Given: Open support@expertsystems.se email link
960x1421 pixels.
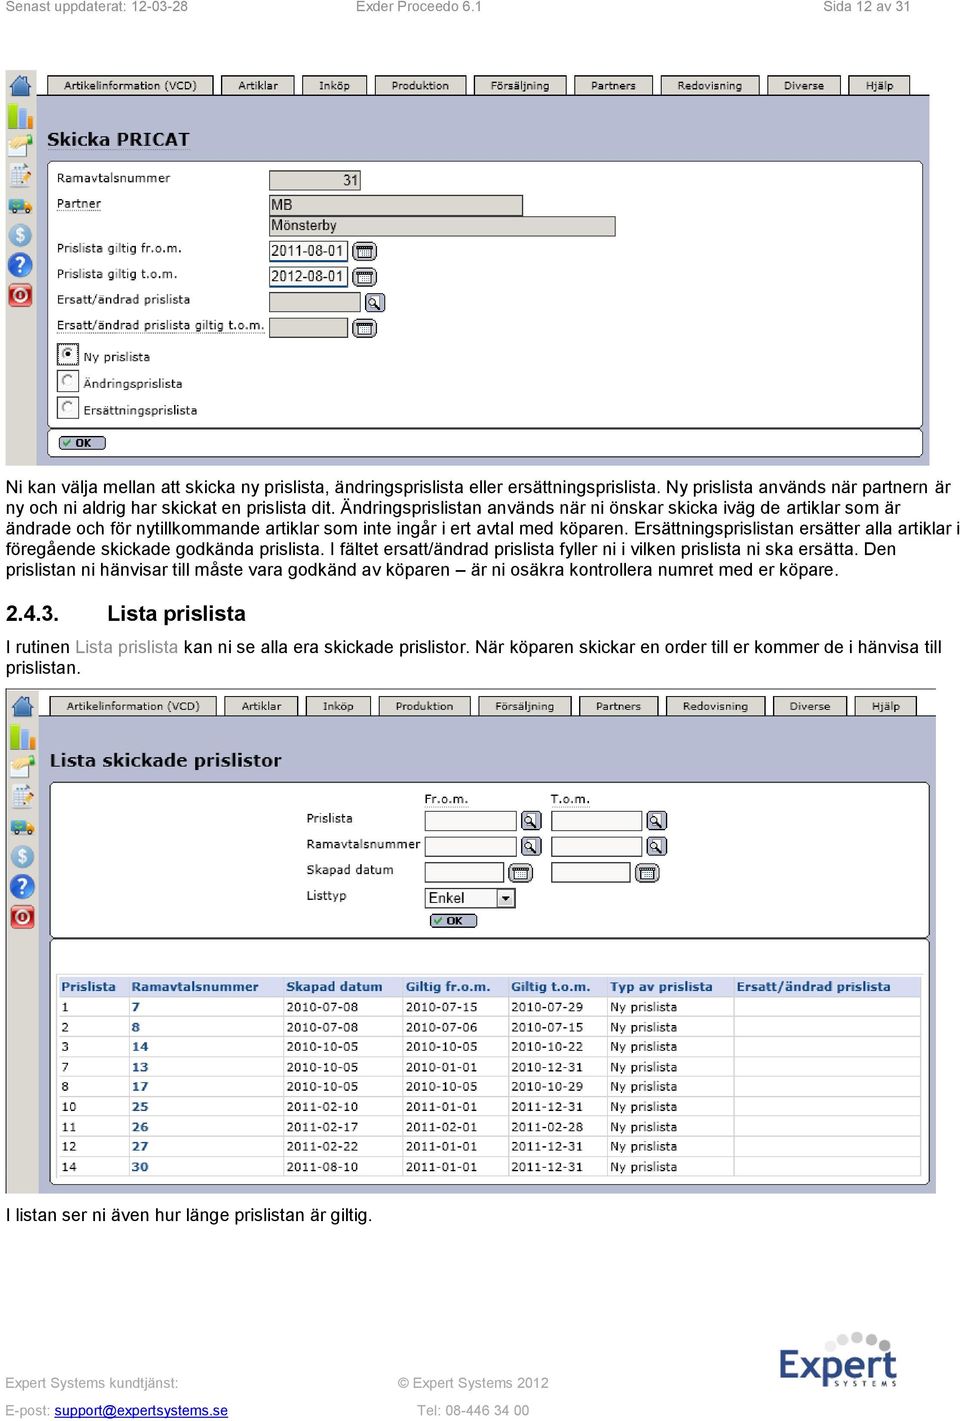Looking at the screenshot, I should (x=141, y=1410).
